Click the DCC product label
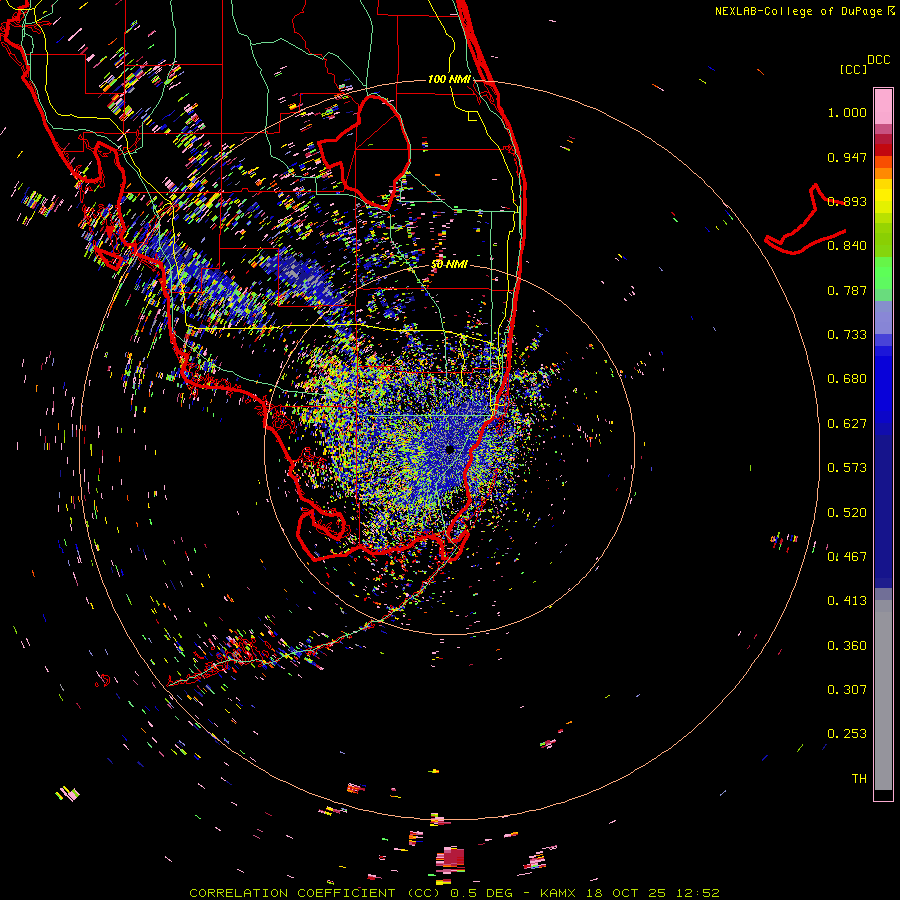 (878, 60)
